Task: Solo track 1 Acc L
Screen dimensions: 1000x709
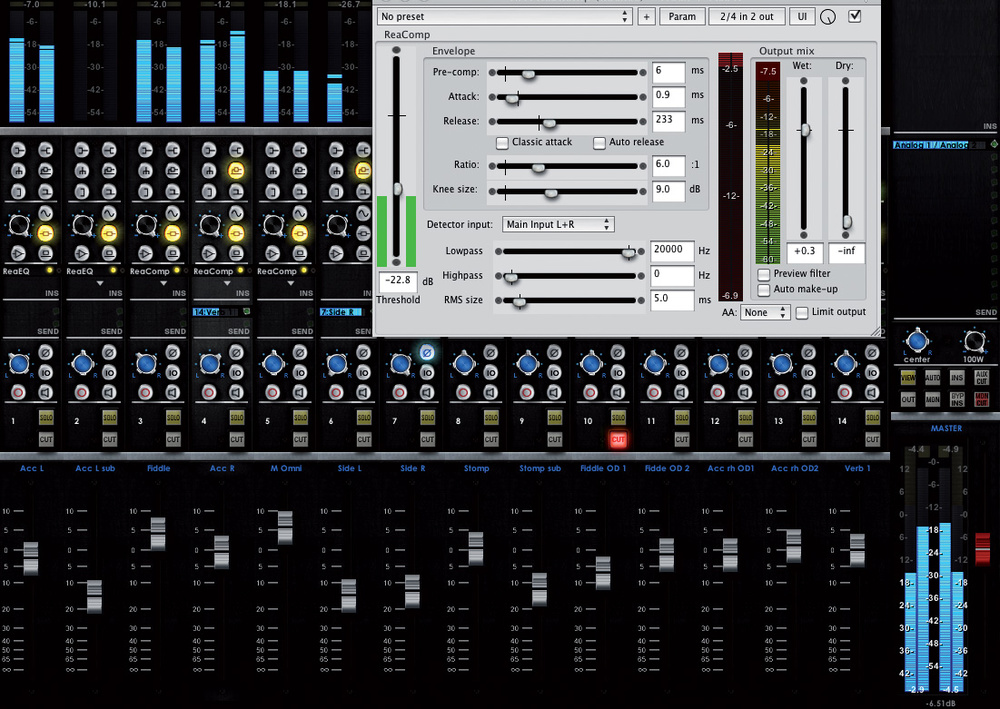Action: pos(46,418)
